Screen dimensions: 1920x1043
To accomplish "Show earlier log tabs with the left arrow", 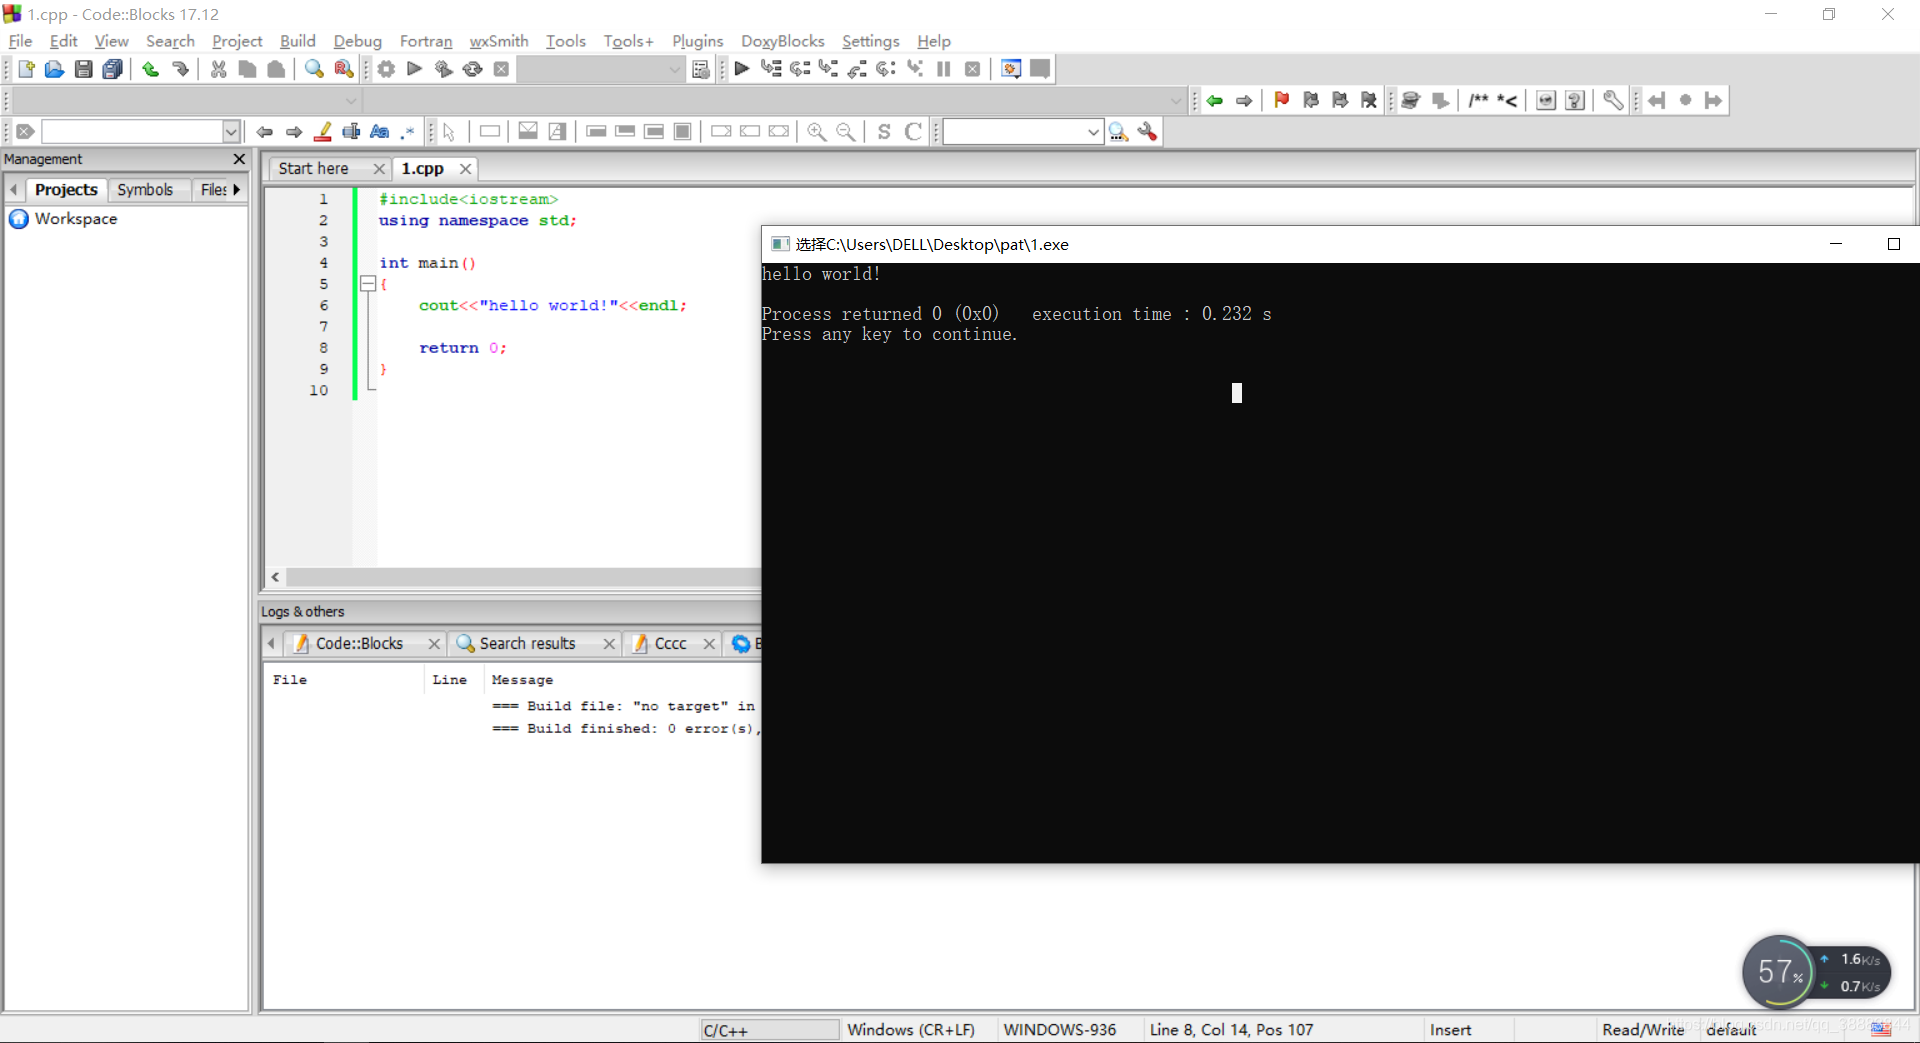I will [271, 643].
